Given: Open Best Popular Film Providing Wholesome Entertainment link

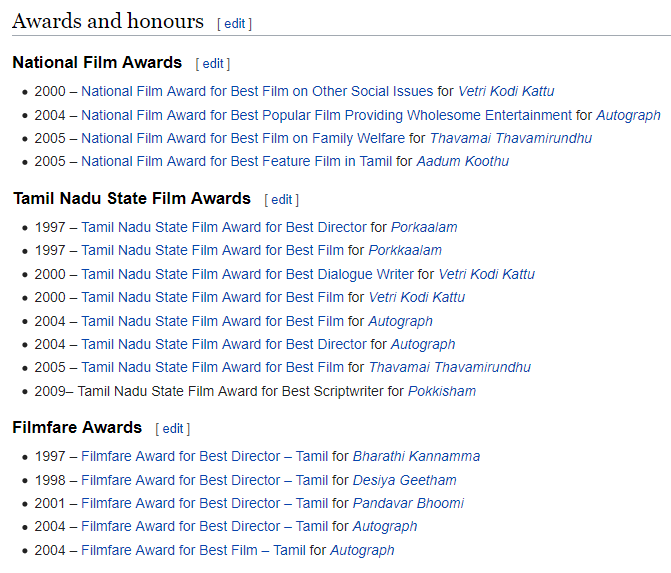Looking at the screenshot, I should (x=327, y=115).
